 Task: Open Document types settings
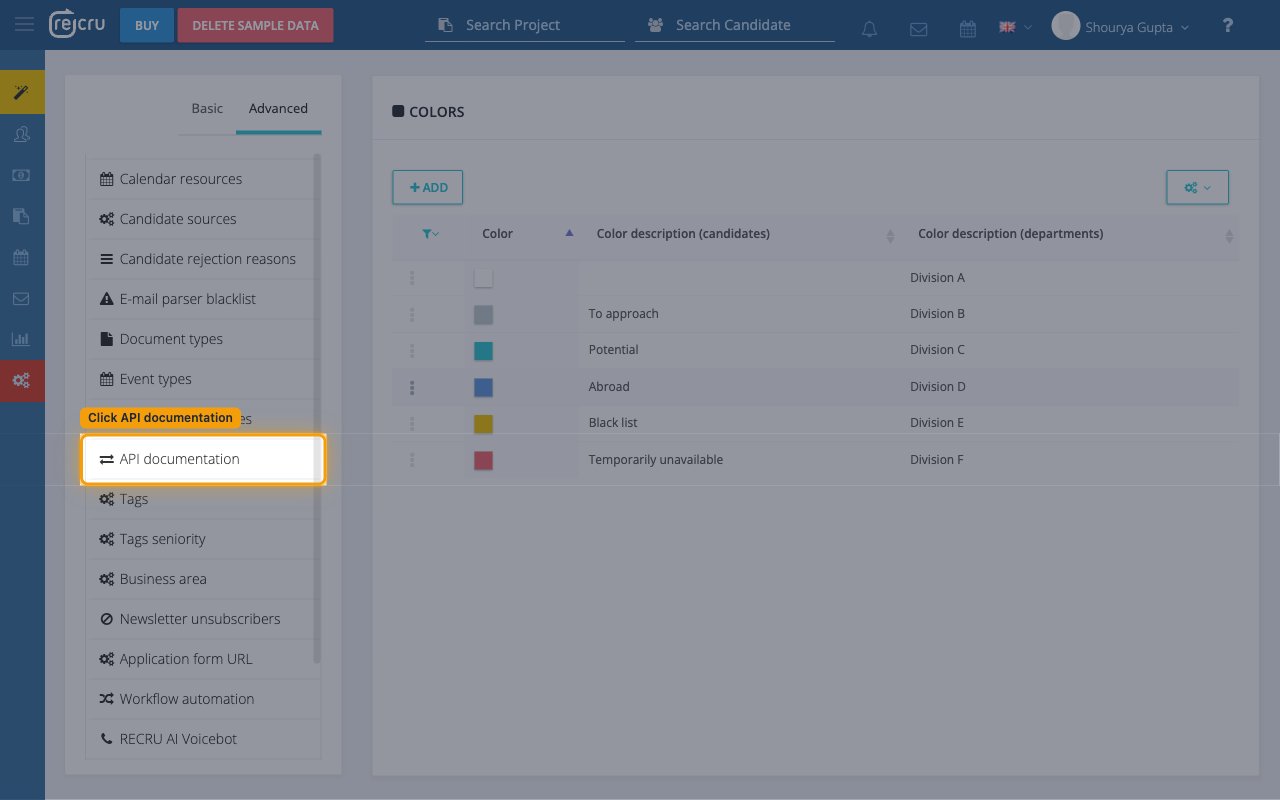(203, 339)
